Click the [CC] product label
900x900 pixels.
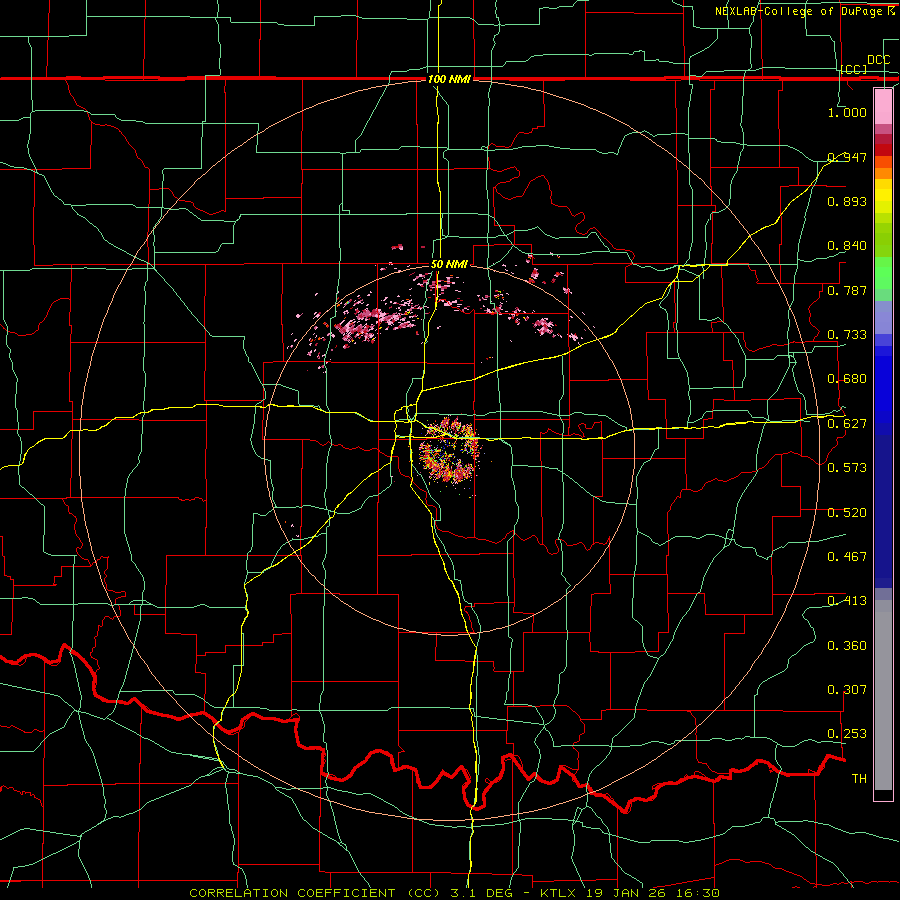click(854, 69)
